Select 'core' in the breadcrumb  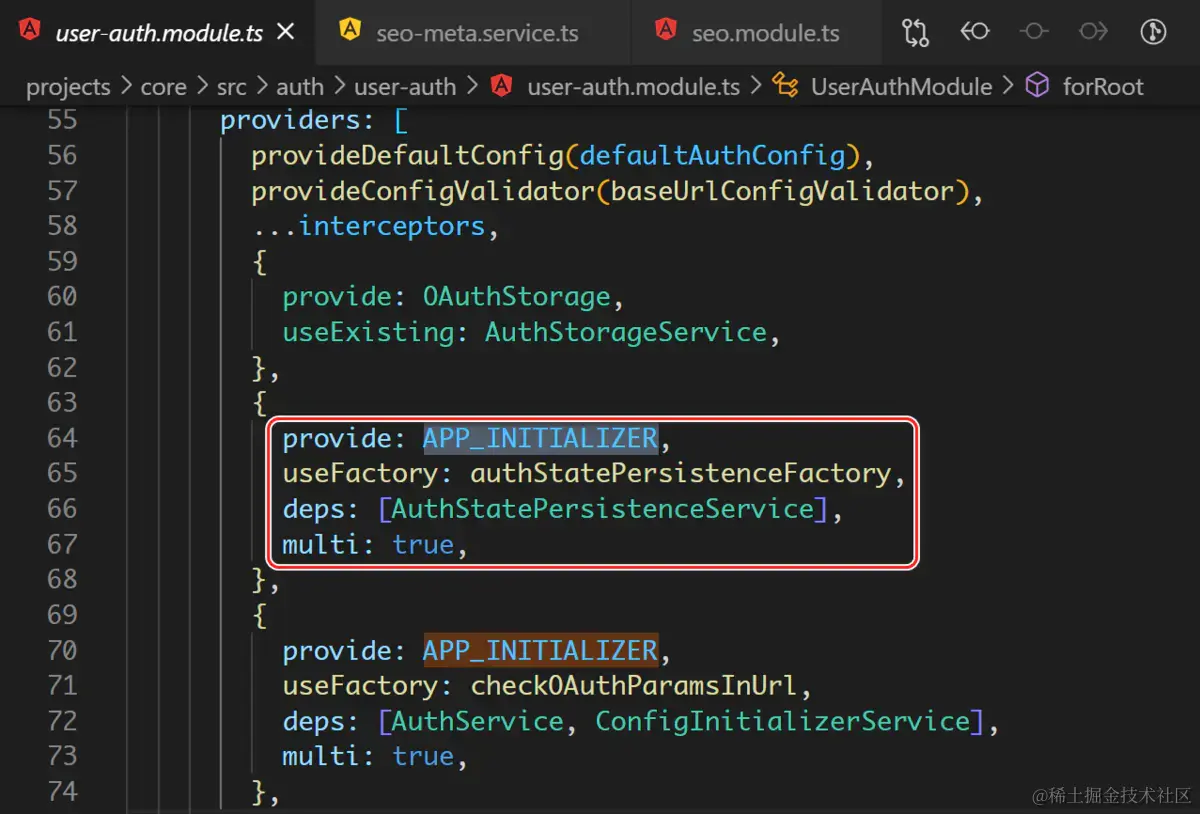click(x=164, y=87)
